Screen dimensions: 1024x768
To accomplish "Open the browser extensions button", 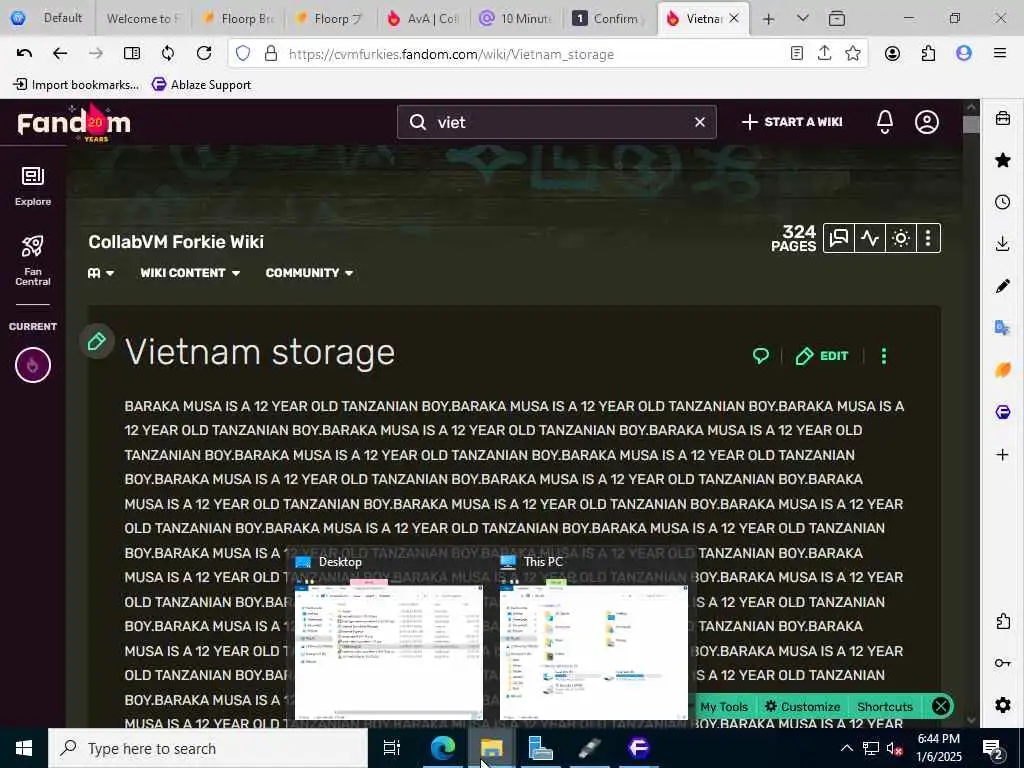I will pyautogui.click(x=928, y=54).
